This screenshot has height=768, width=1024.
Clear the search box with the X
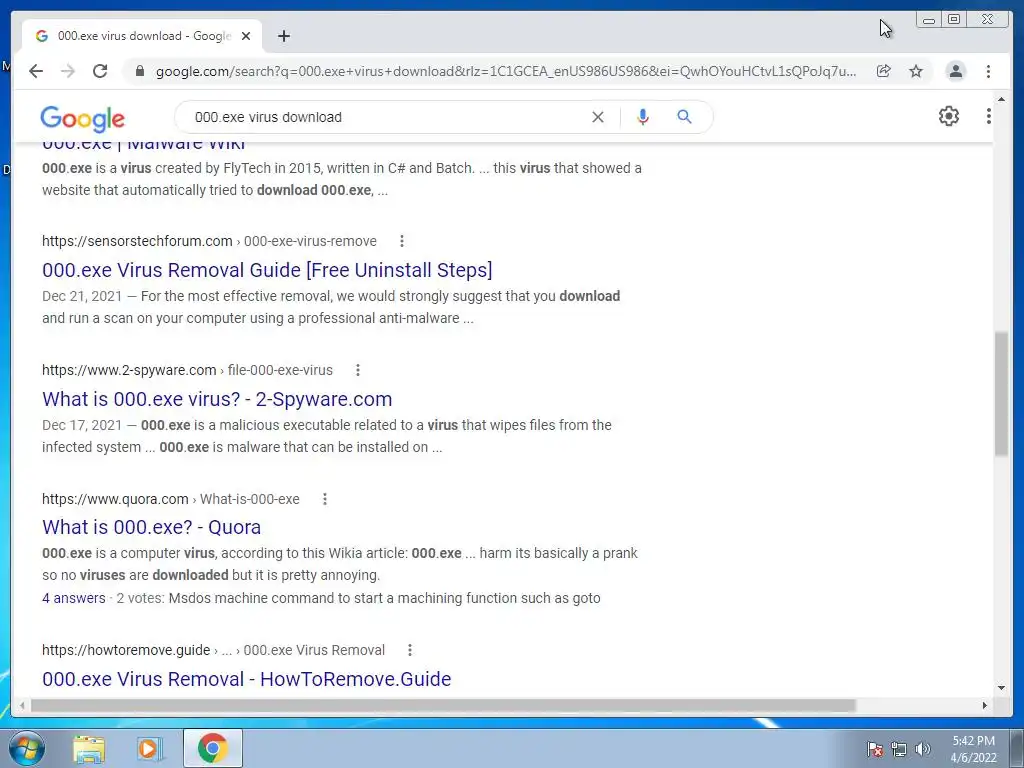click(x=598, y=117)
